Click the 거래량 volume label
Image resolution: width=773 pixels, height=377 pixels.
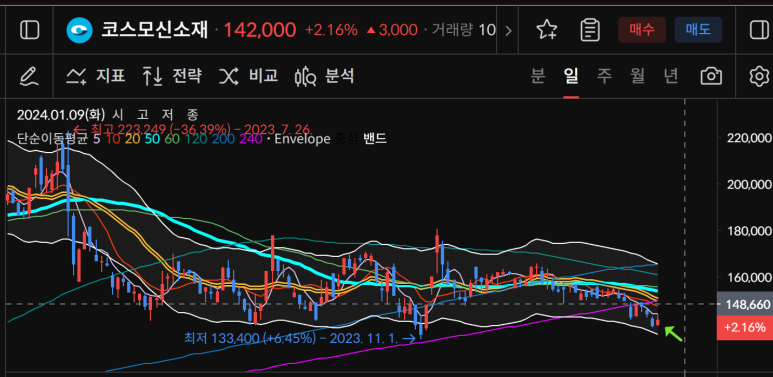(453, 31)
